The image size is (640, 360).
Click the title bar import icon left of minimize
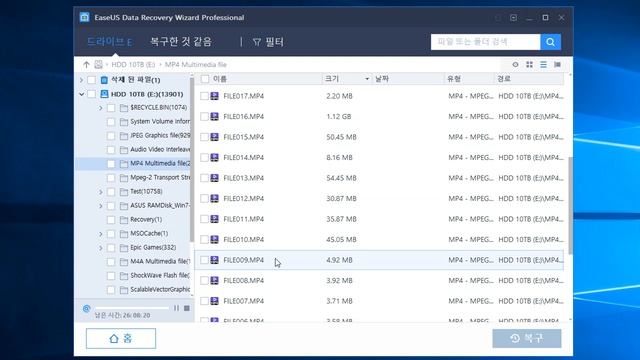[513, 18]
